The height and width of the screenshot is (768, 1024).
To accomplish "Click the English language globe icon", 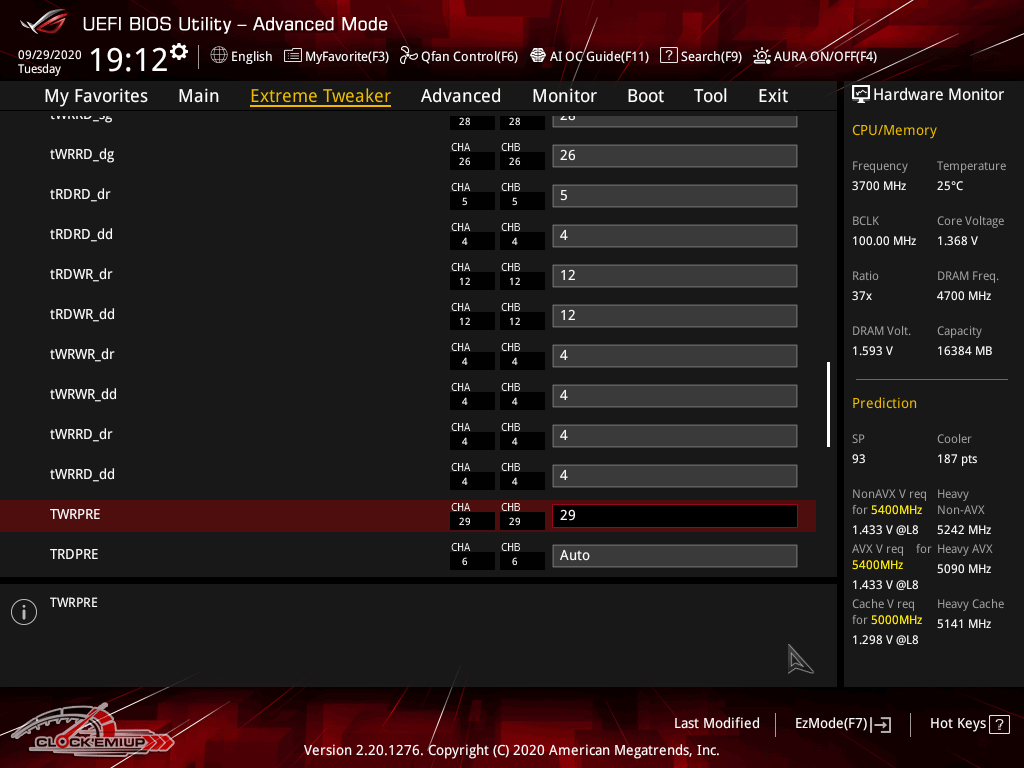I will pyautogui.click(x=219, y=56).
